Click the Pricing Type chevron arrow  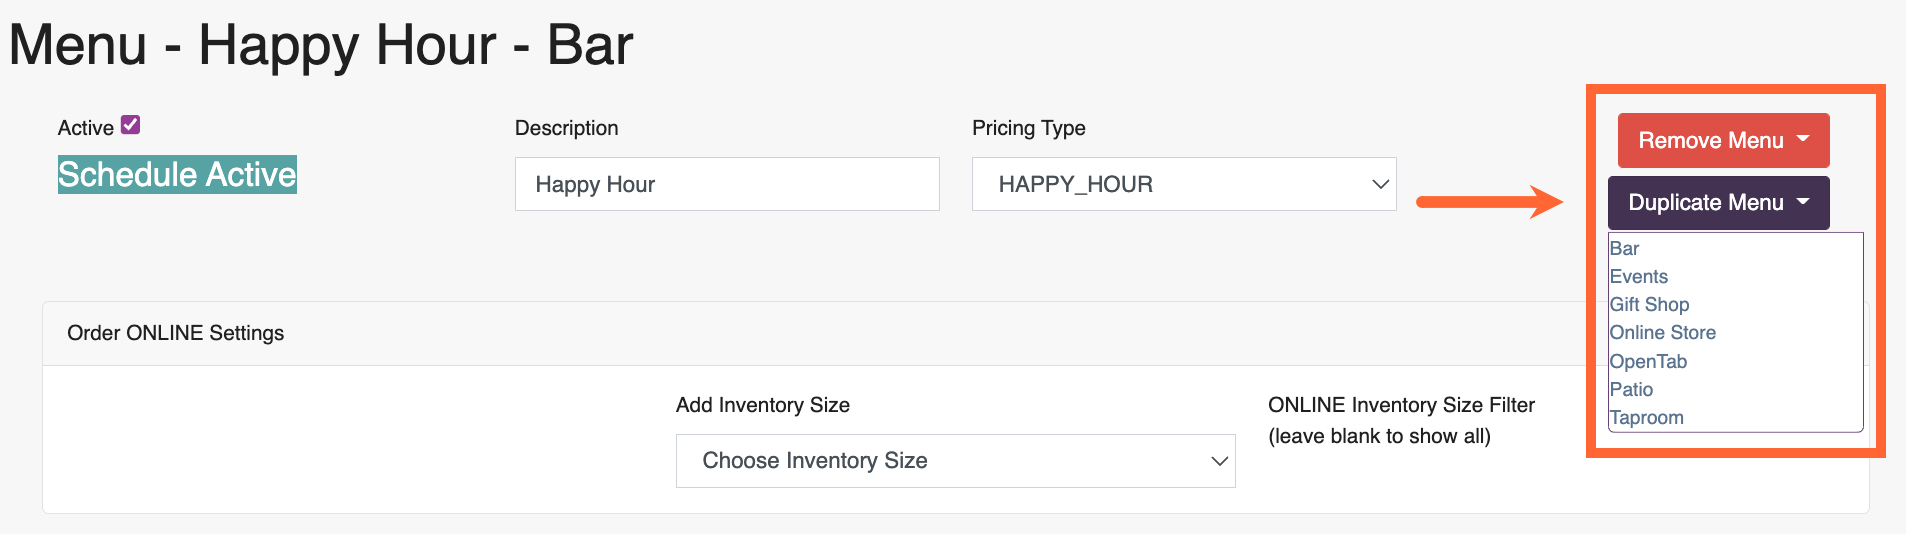(x=1380, y=184)
